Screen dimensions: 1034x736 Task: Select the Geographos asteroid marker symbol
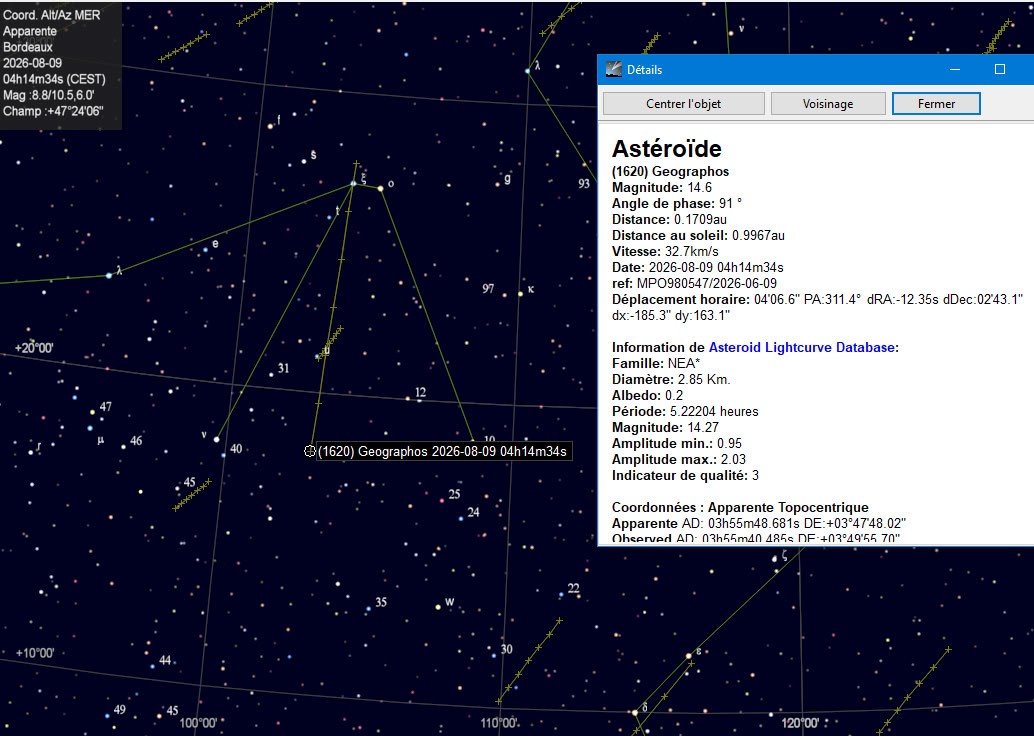pyautogui.click(x=310, y=451)
